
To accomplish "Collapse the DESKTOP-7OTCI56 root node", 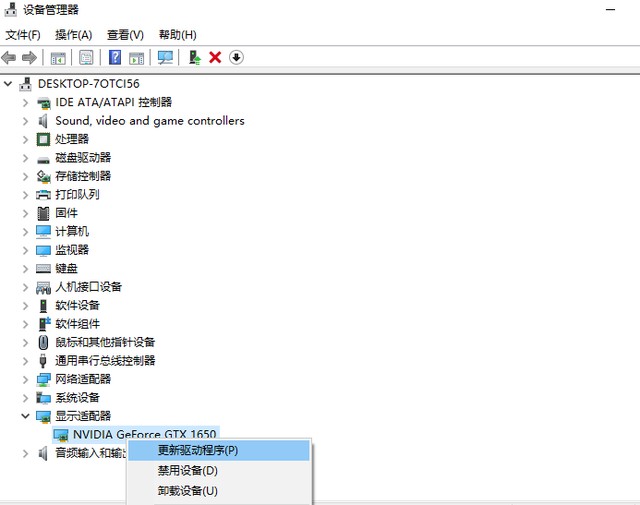I will tap(9, 84).
